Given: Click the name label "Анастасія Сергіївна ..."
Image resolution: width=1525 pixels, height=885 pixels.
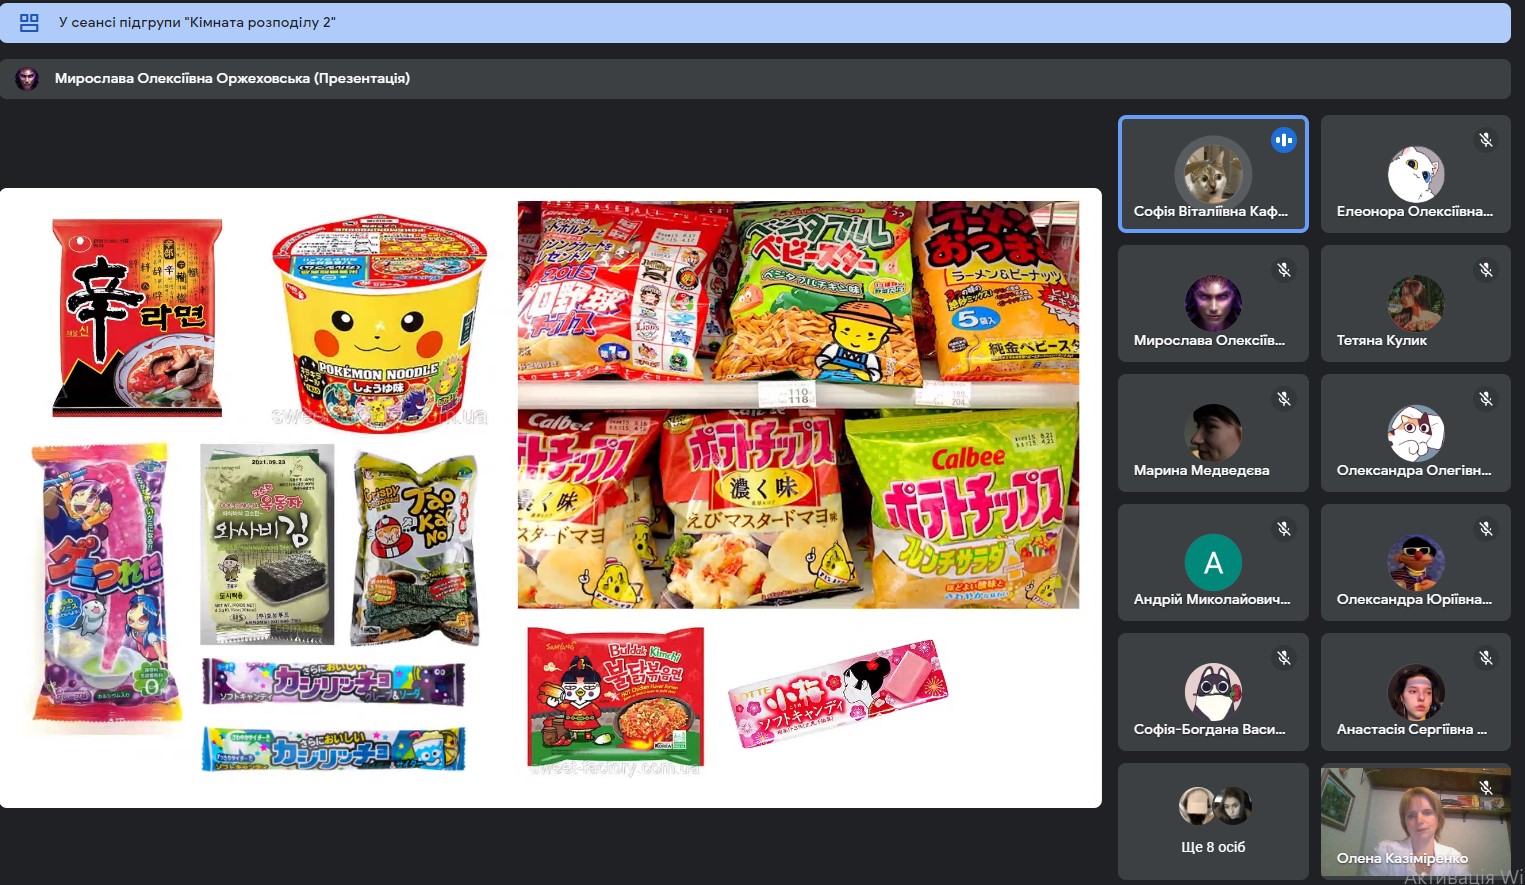Looking at the screenshot, I should pyautogui.click(x=1411, y=729).
